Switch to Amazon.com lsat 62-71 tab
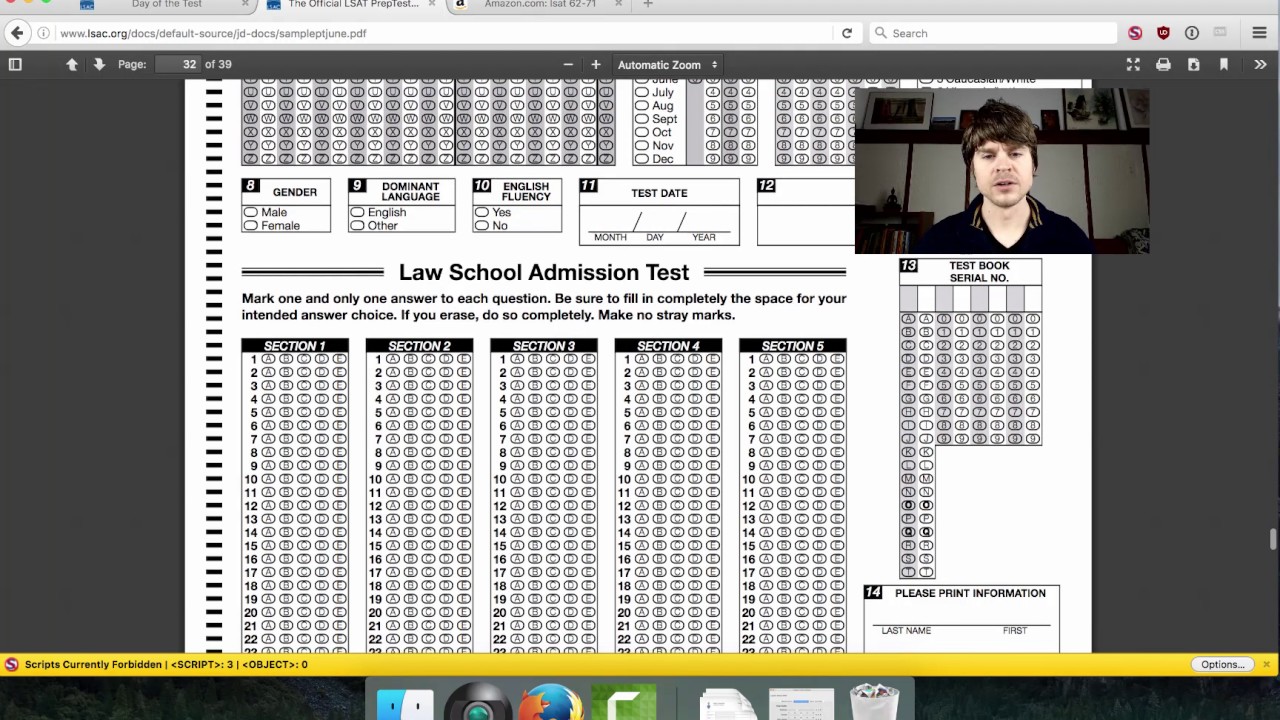The image size is (1280, 720). 540,5
